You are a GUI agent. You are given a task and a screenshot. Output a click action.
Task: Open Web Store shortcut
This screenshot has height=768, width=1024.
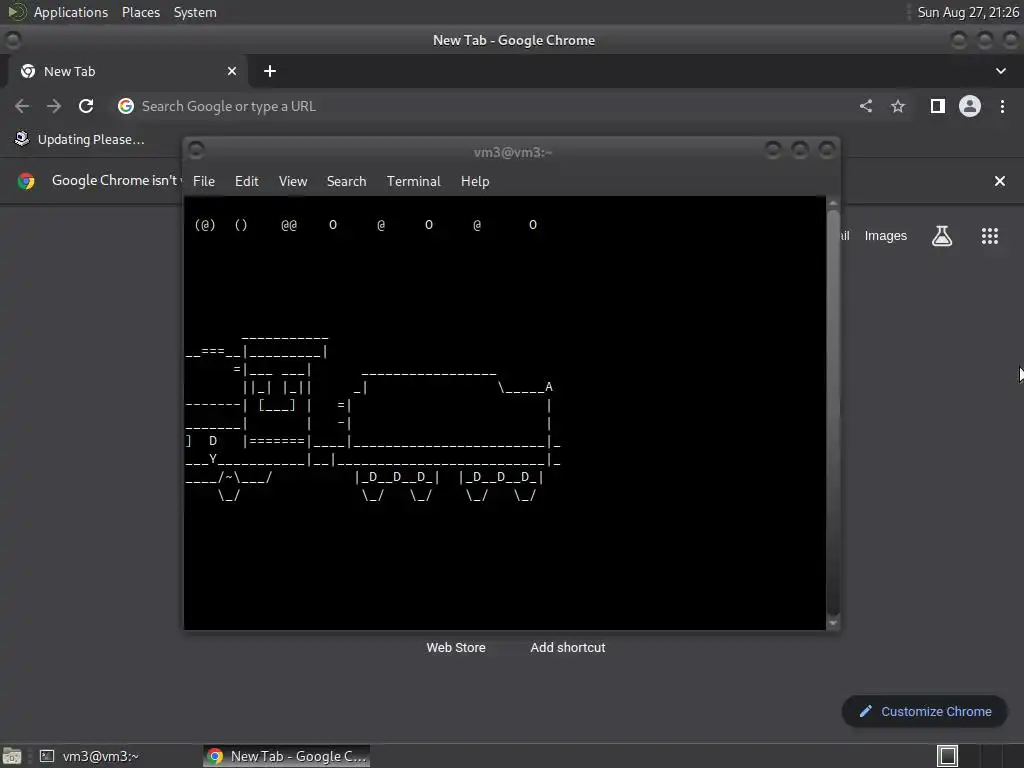[456, 647]
